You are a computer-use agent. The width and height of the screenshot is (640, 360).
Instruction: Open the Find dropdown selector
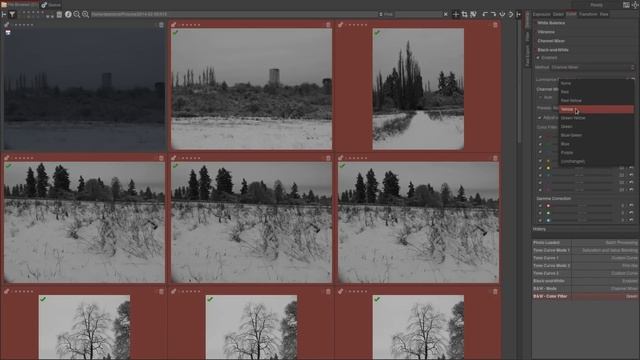(386, 14)
